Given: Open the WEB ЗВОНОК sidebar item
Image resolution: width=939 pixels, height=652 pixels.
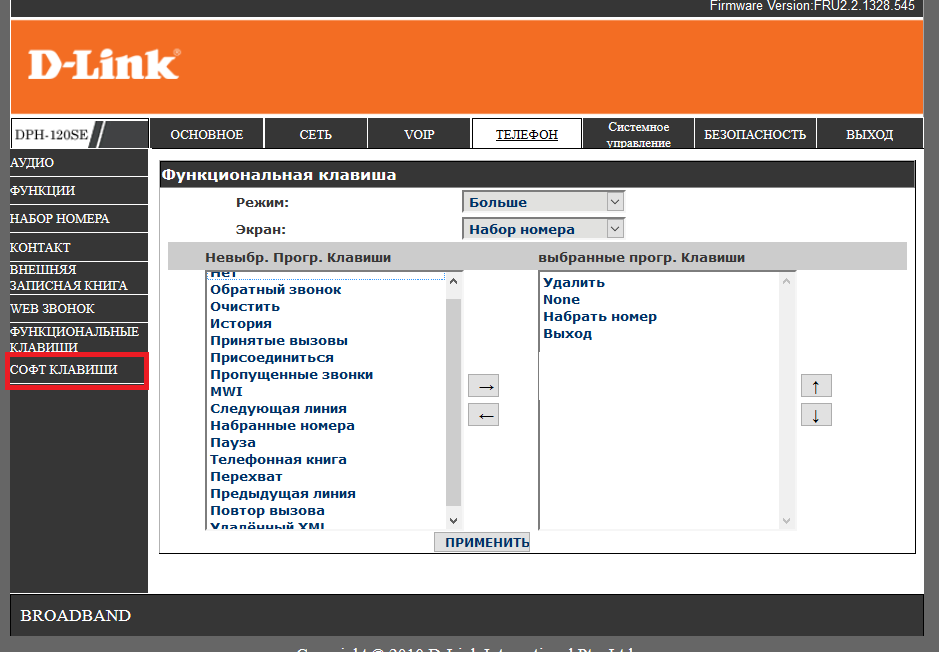Looking at the screenshot, I should point(52,309).
